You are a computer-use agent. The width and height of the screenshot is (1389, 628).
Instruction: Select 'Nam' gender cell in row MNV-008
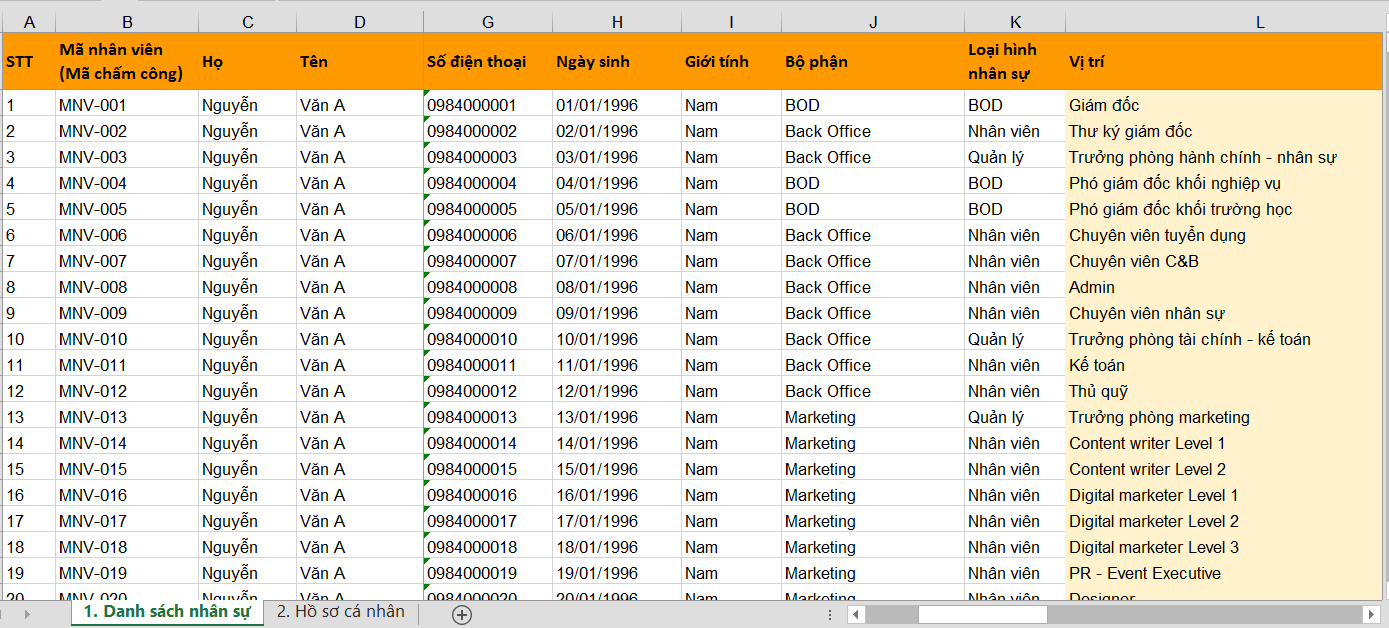[x=732, y=287]
